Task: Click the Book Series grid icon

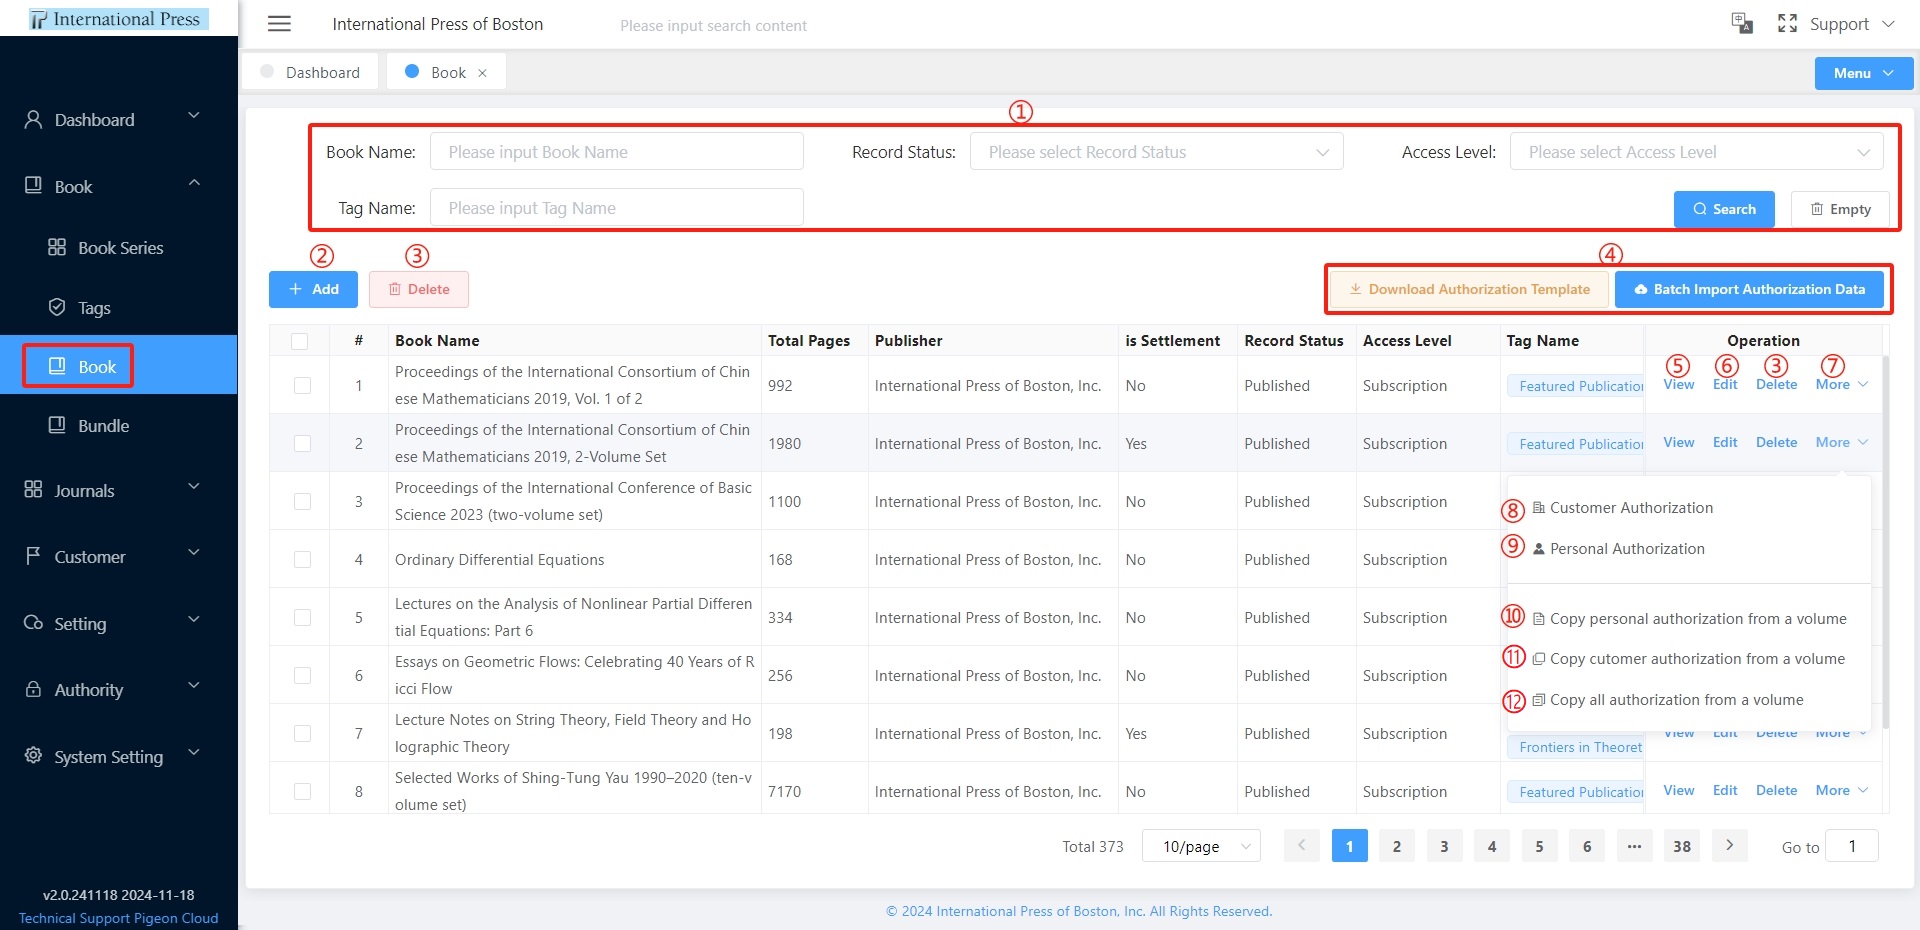Action: click(57, 247)
